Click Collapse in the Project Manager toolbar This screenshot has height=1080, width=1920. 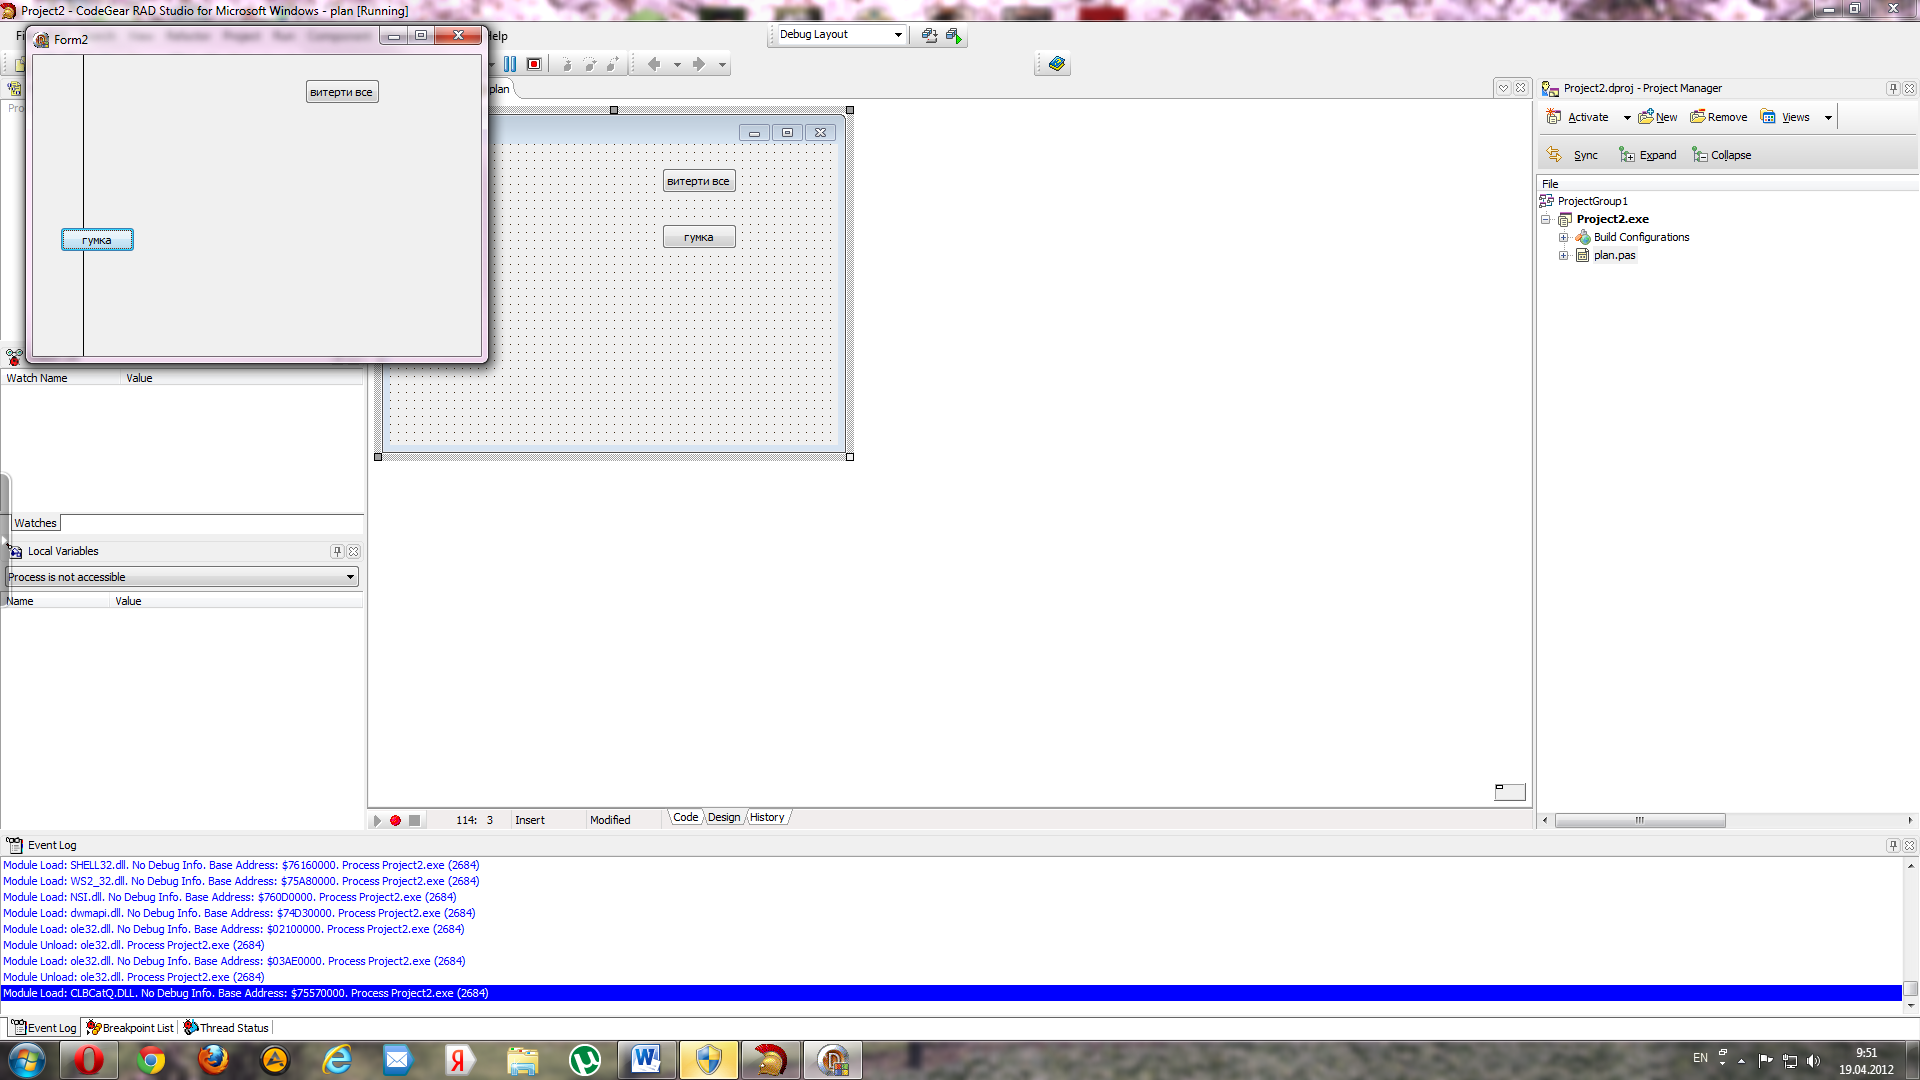pyautogui.click(x=1722, y=155)
